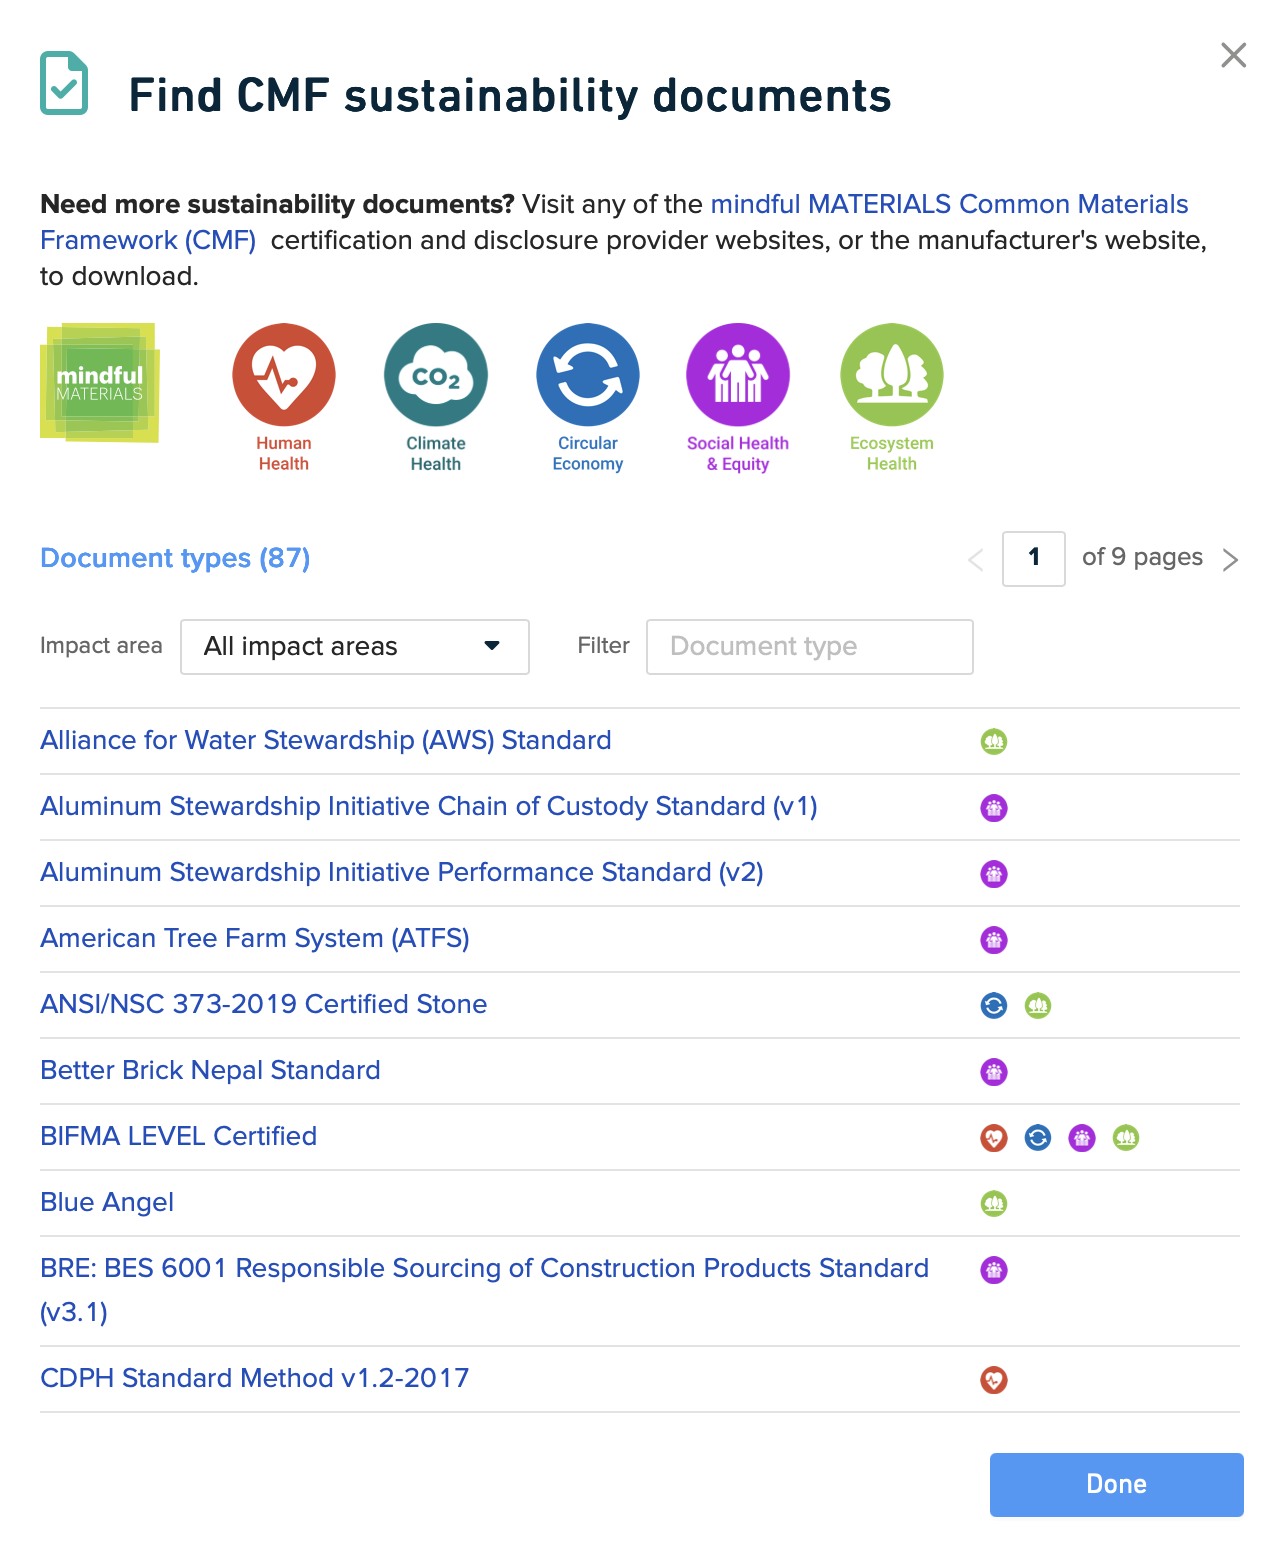Open Aluminum Stewardship Performance Standard (v2) link
The width and height of the screenshot is (1286, 1550).
click(402, 872)
